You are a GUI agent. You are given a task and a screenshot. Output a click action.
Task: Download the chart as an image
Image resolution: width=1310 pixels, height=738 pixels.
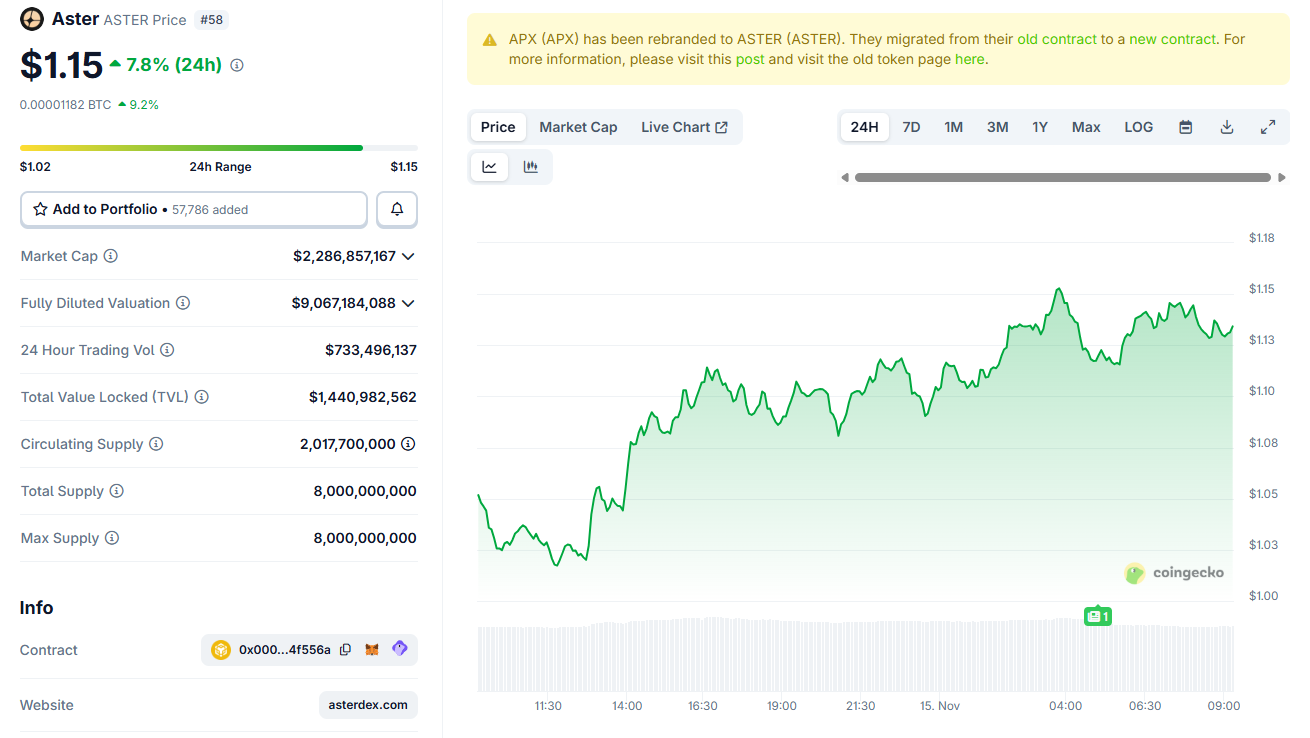[x=1227, y=127]
